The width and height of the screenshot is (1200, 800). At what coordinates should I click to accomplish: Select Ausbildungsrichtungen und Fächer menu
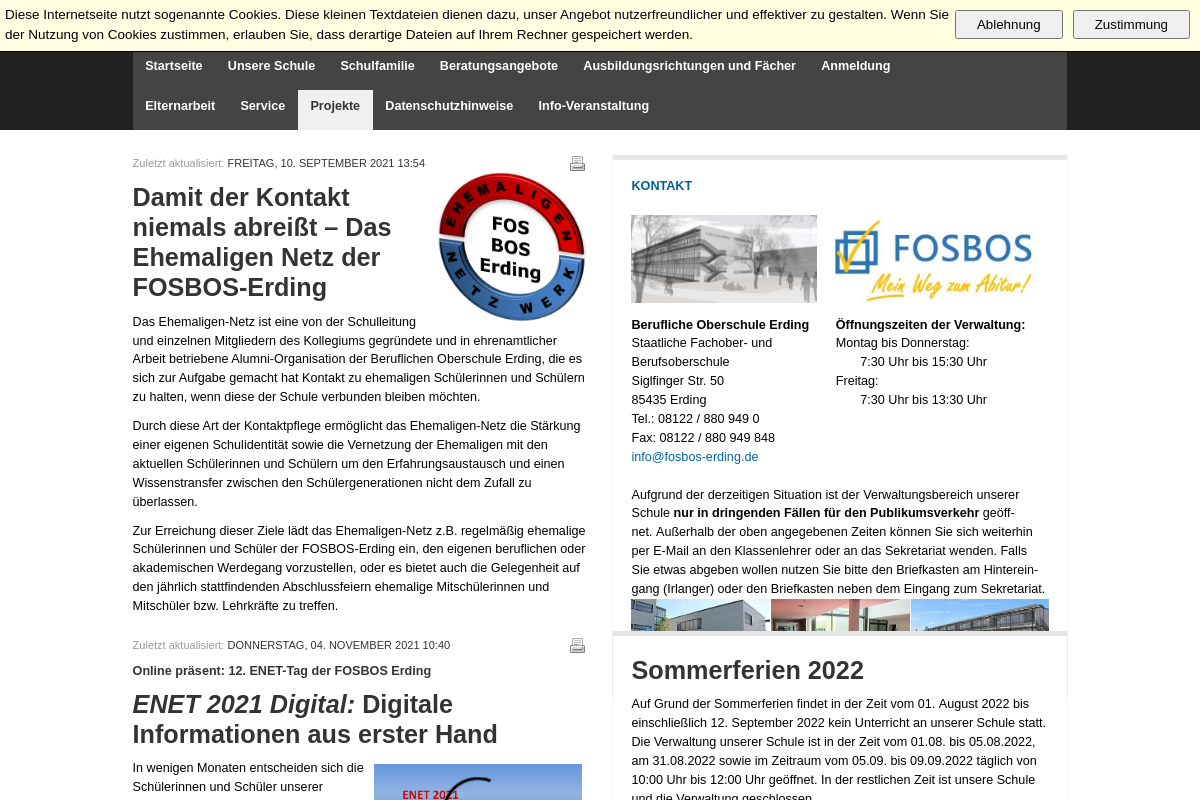pyautogui.click(x=689, y=66)
